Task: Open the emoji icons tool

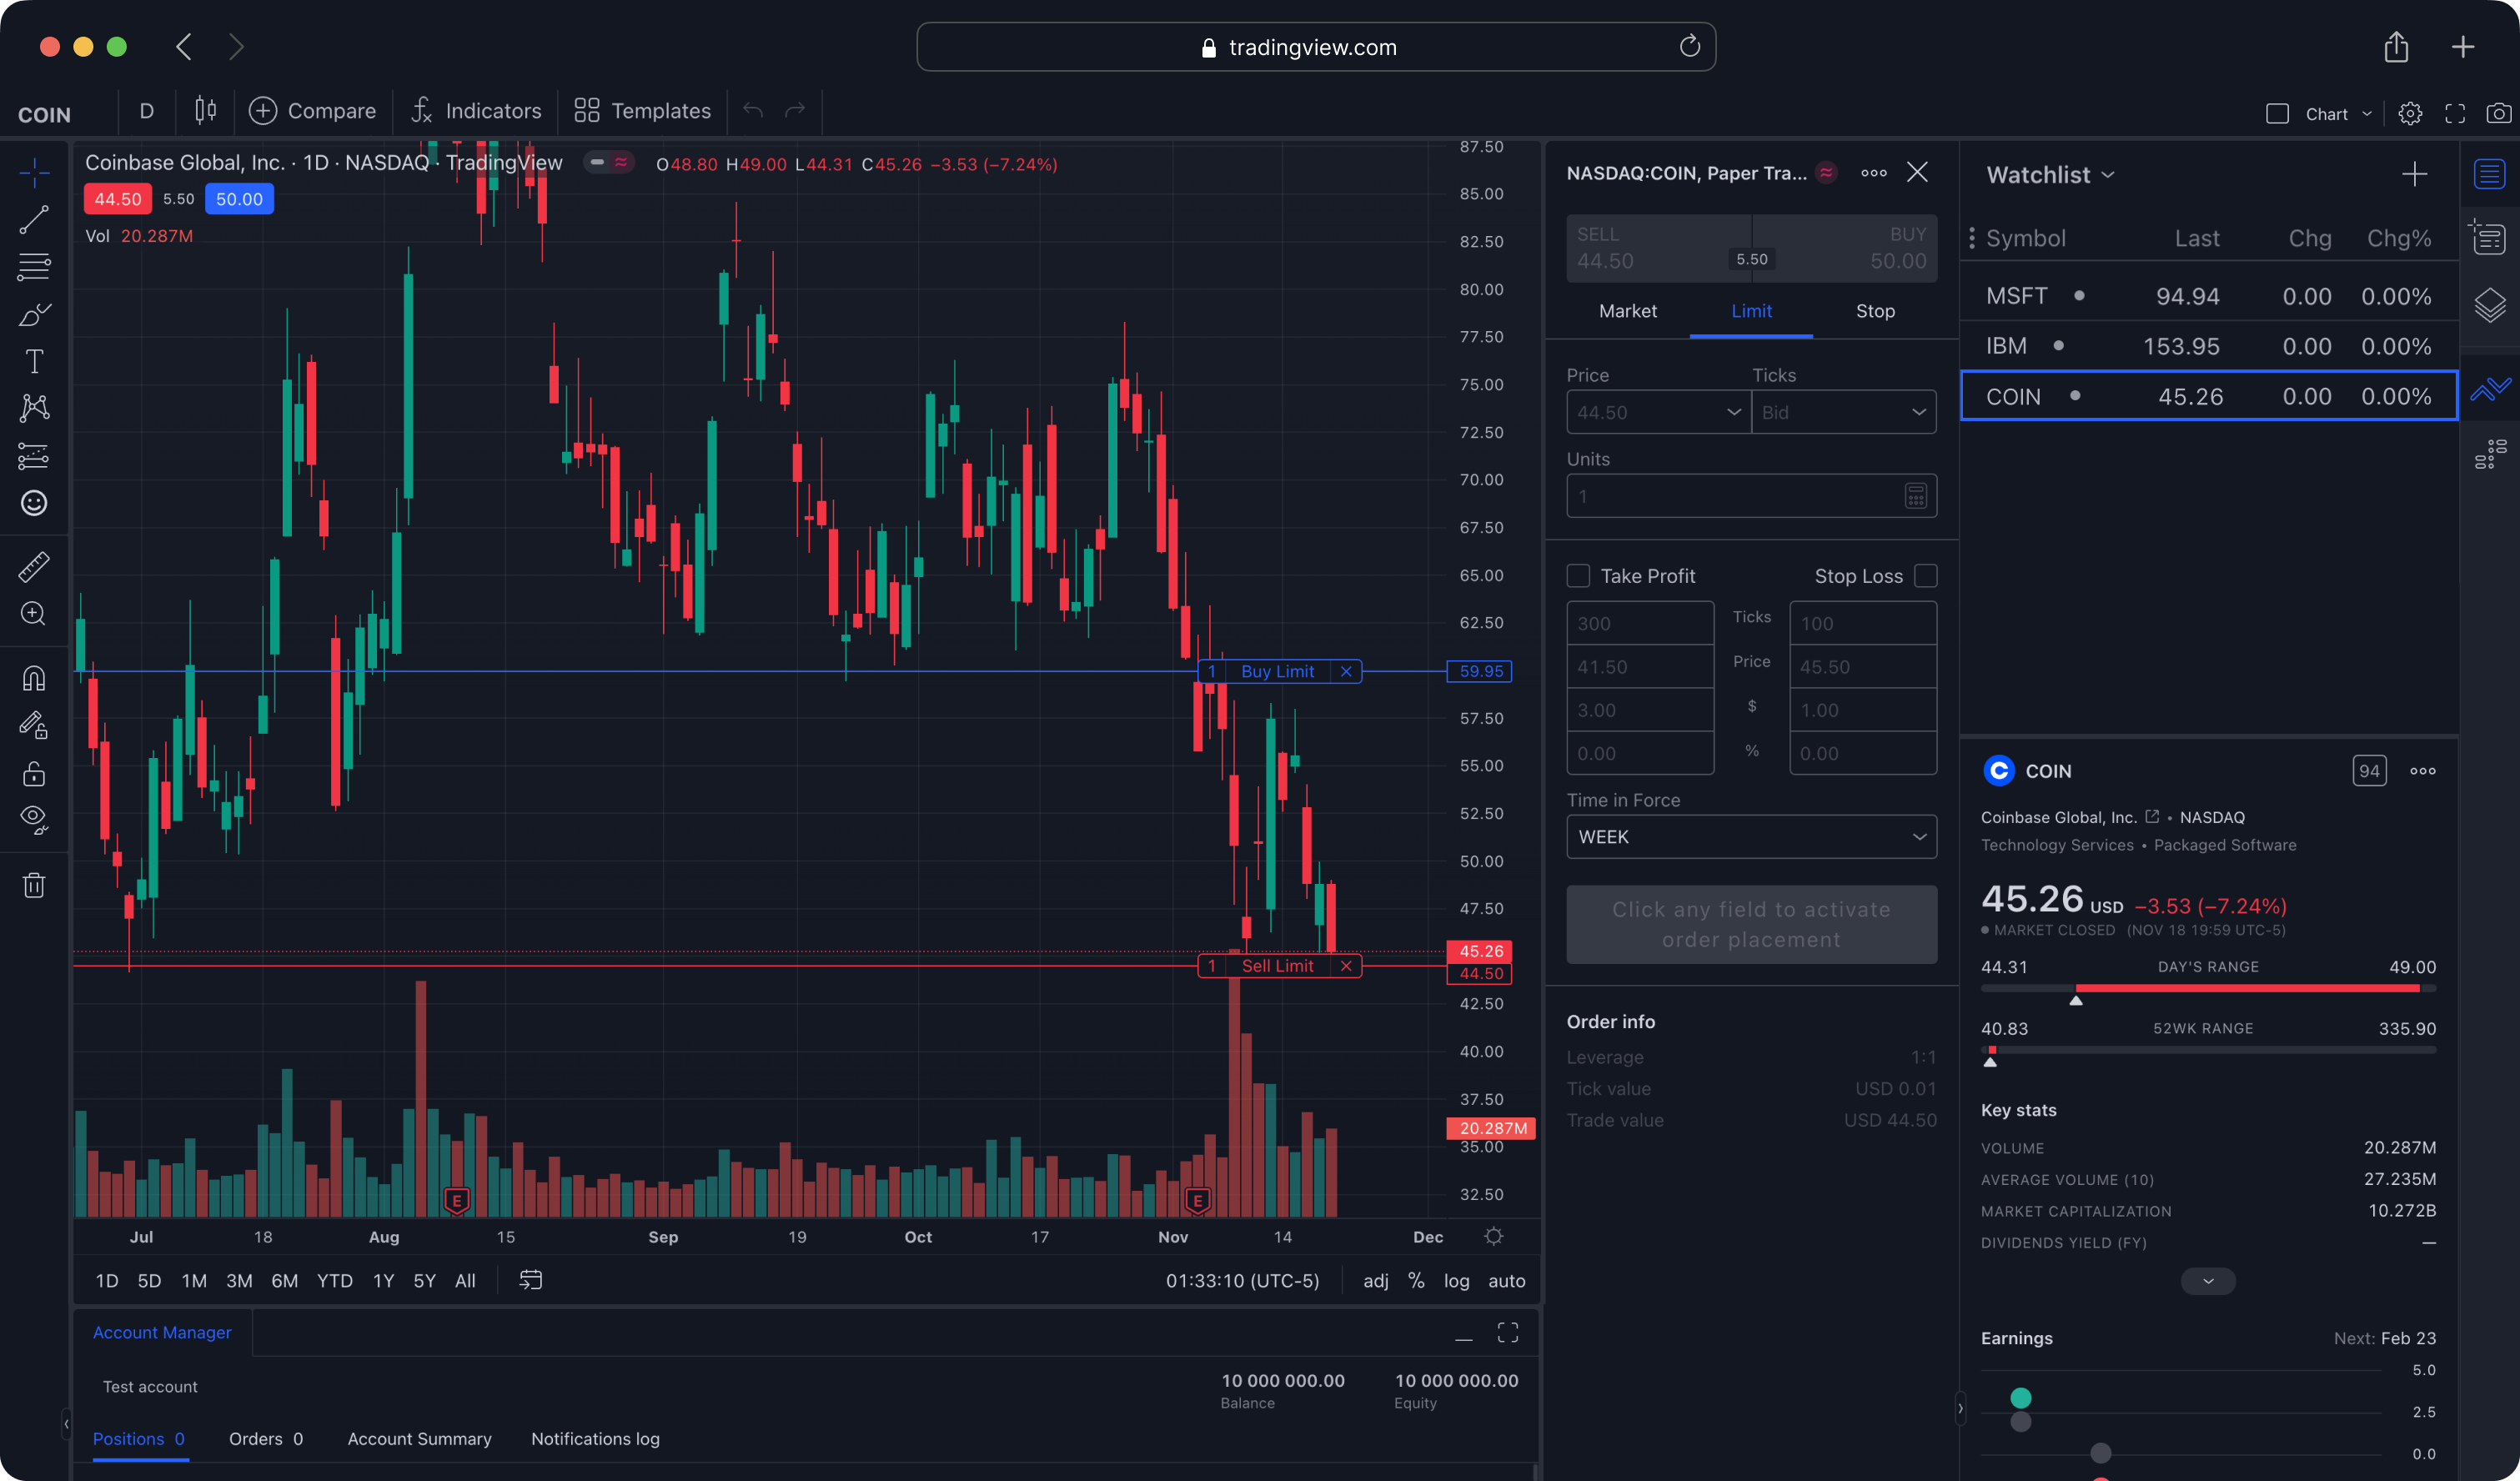Action: point(34,503)
